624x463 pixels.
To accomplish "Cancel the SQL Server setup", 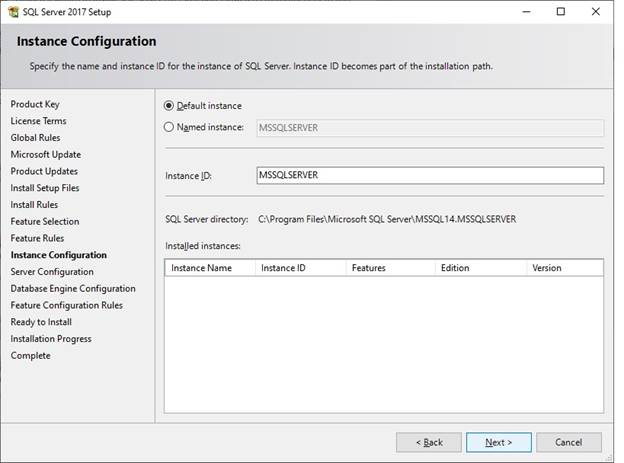I will 568,442.
